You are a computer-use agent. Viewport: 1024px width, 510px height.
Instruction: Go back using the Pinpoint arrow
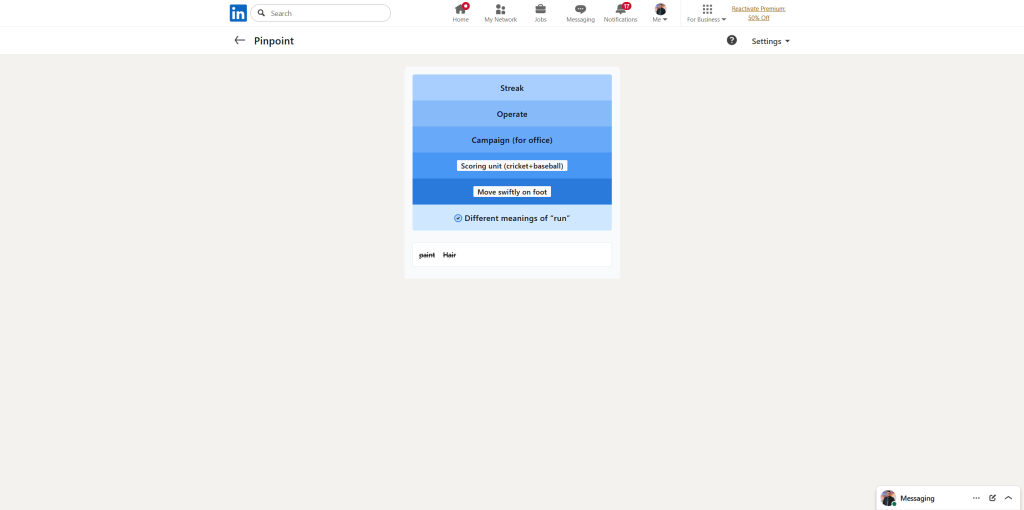point(240,40)
